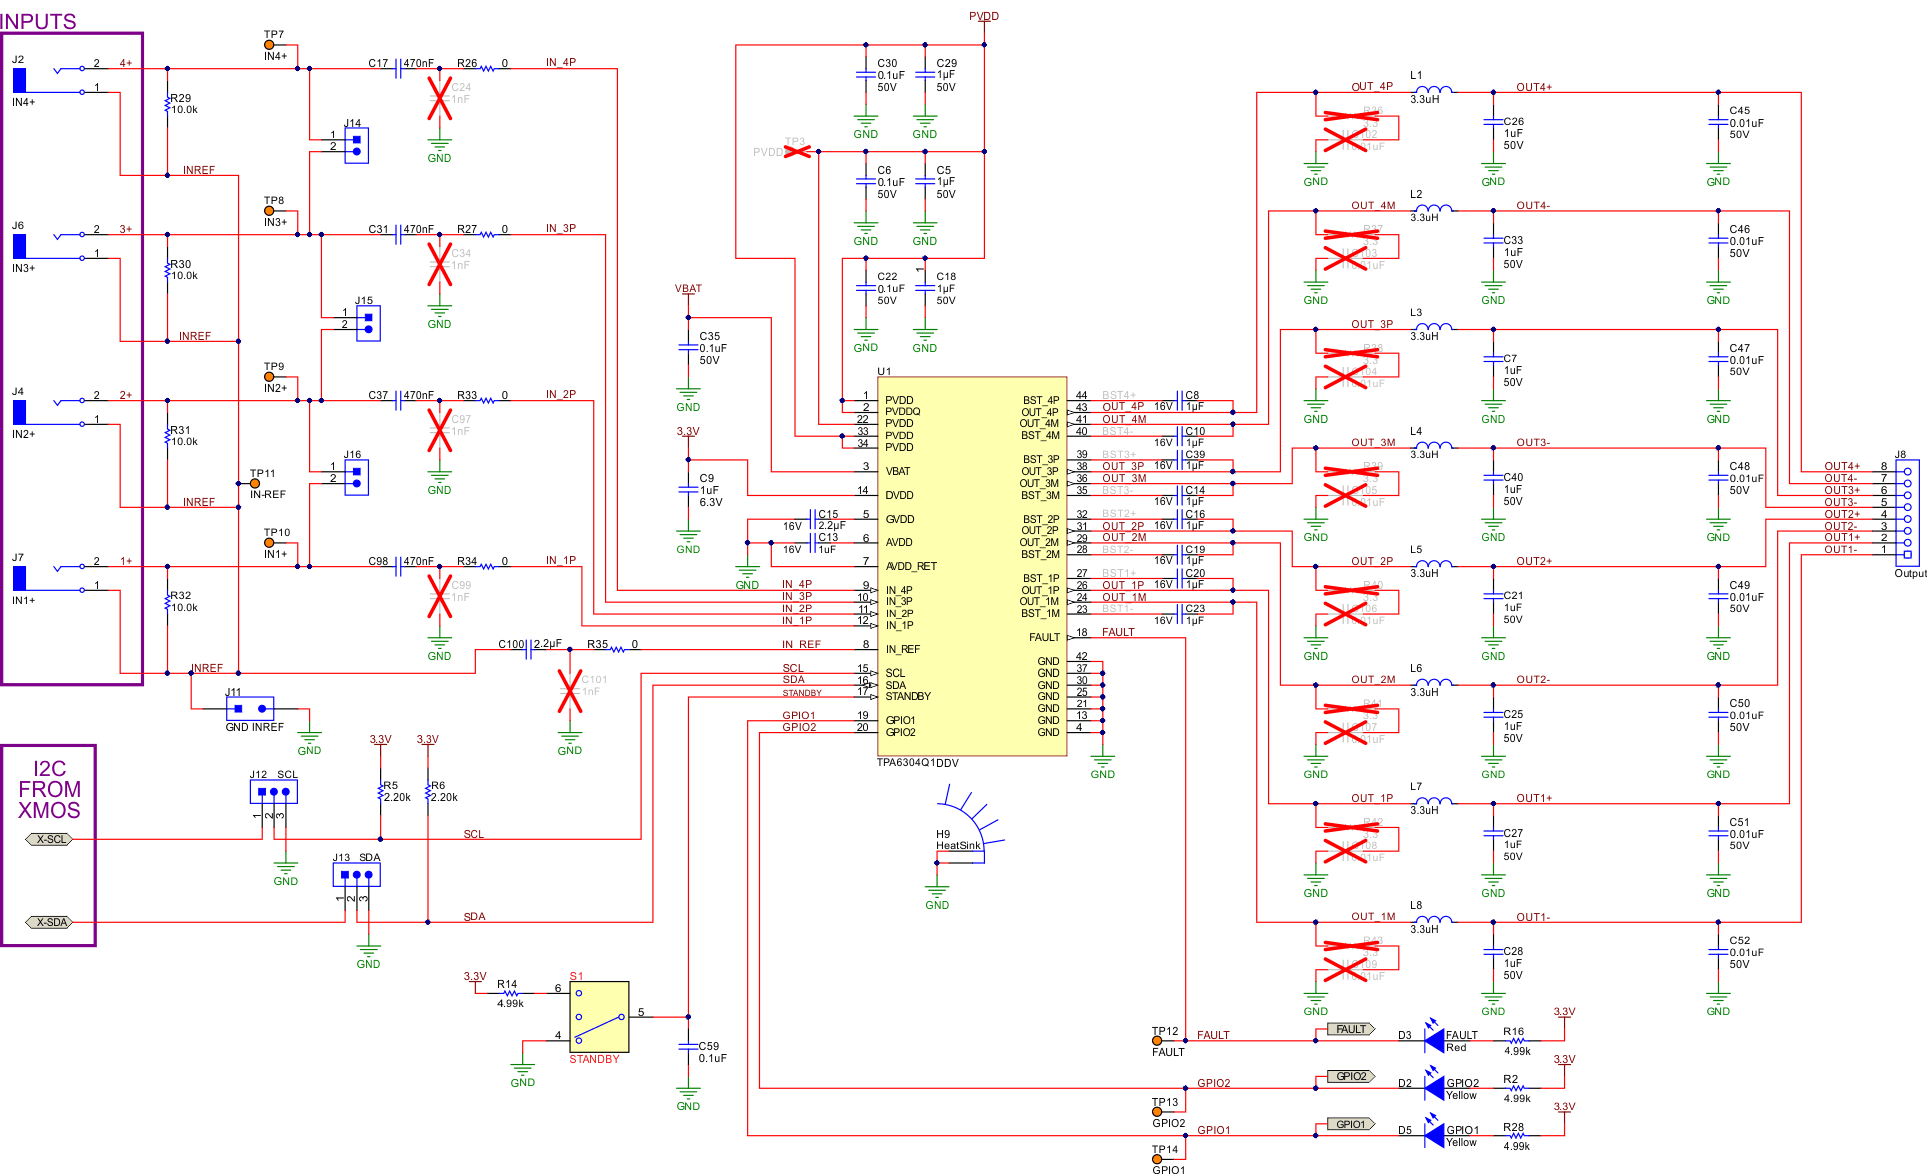The image size is (1927, 1174).
Task: Toggle the STANDBY switch S1
Action: [x=598, y=1019]
